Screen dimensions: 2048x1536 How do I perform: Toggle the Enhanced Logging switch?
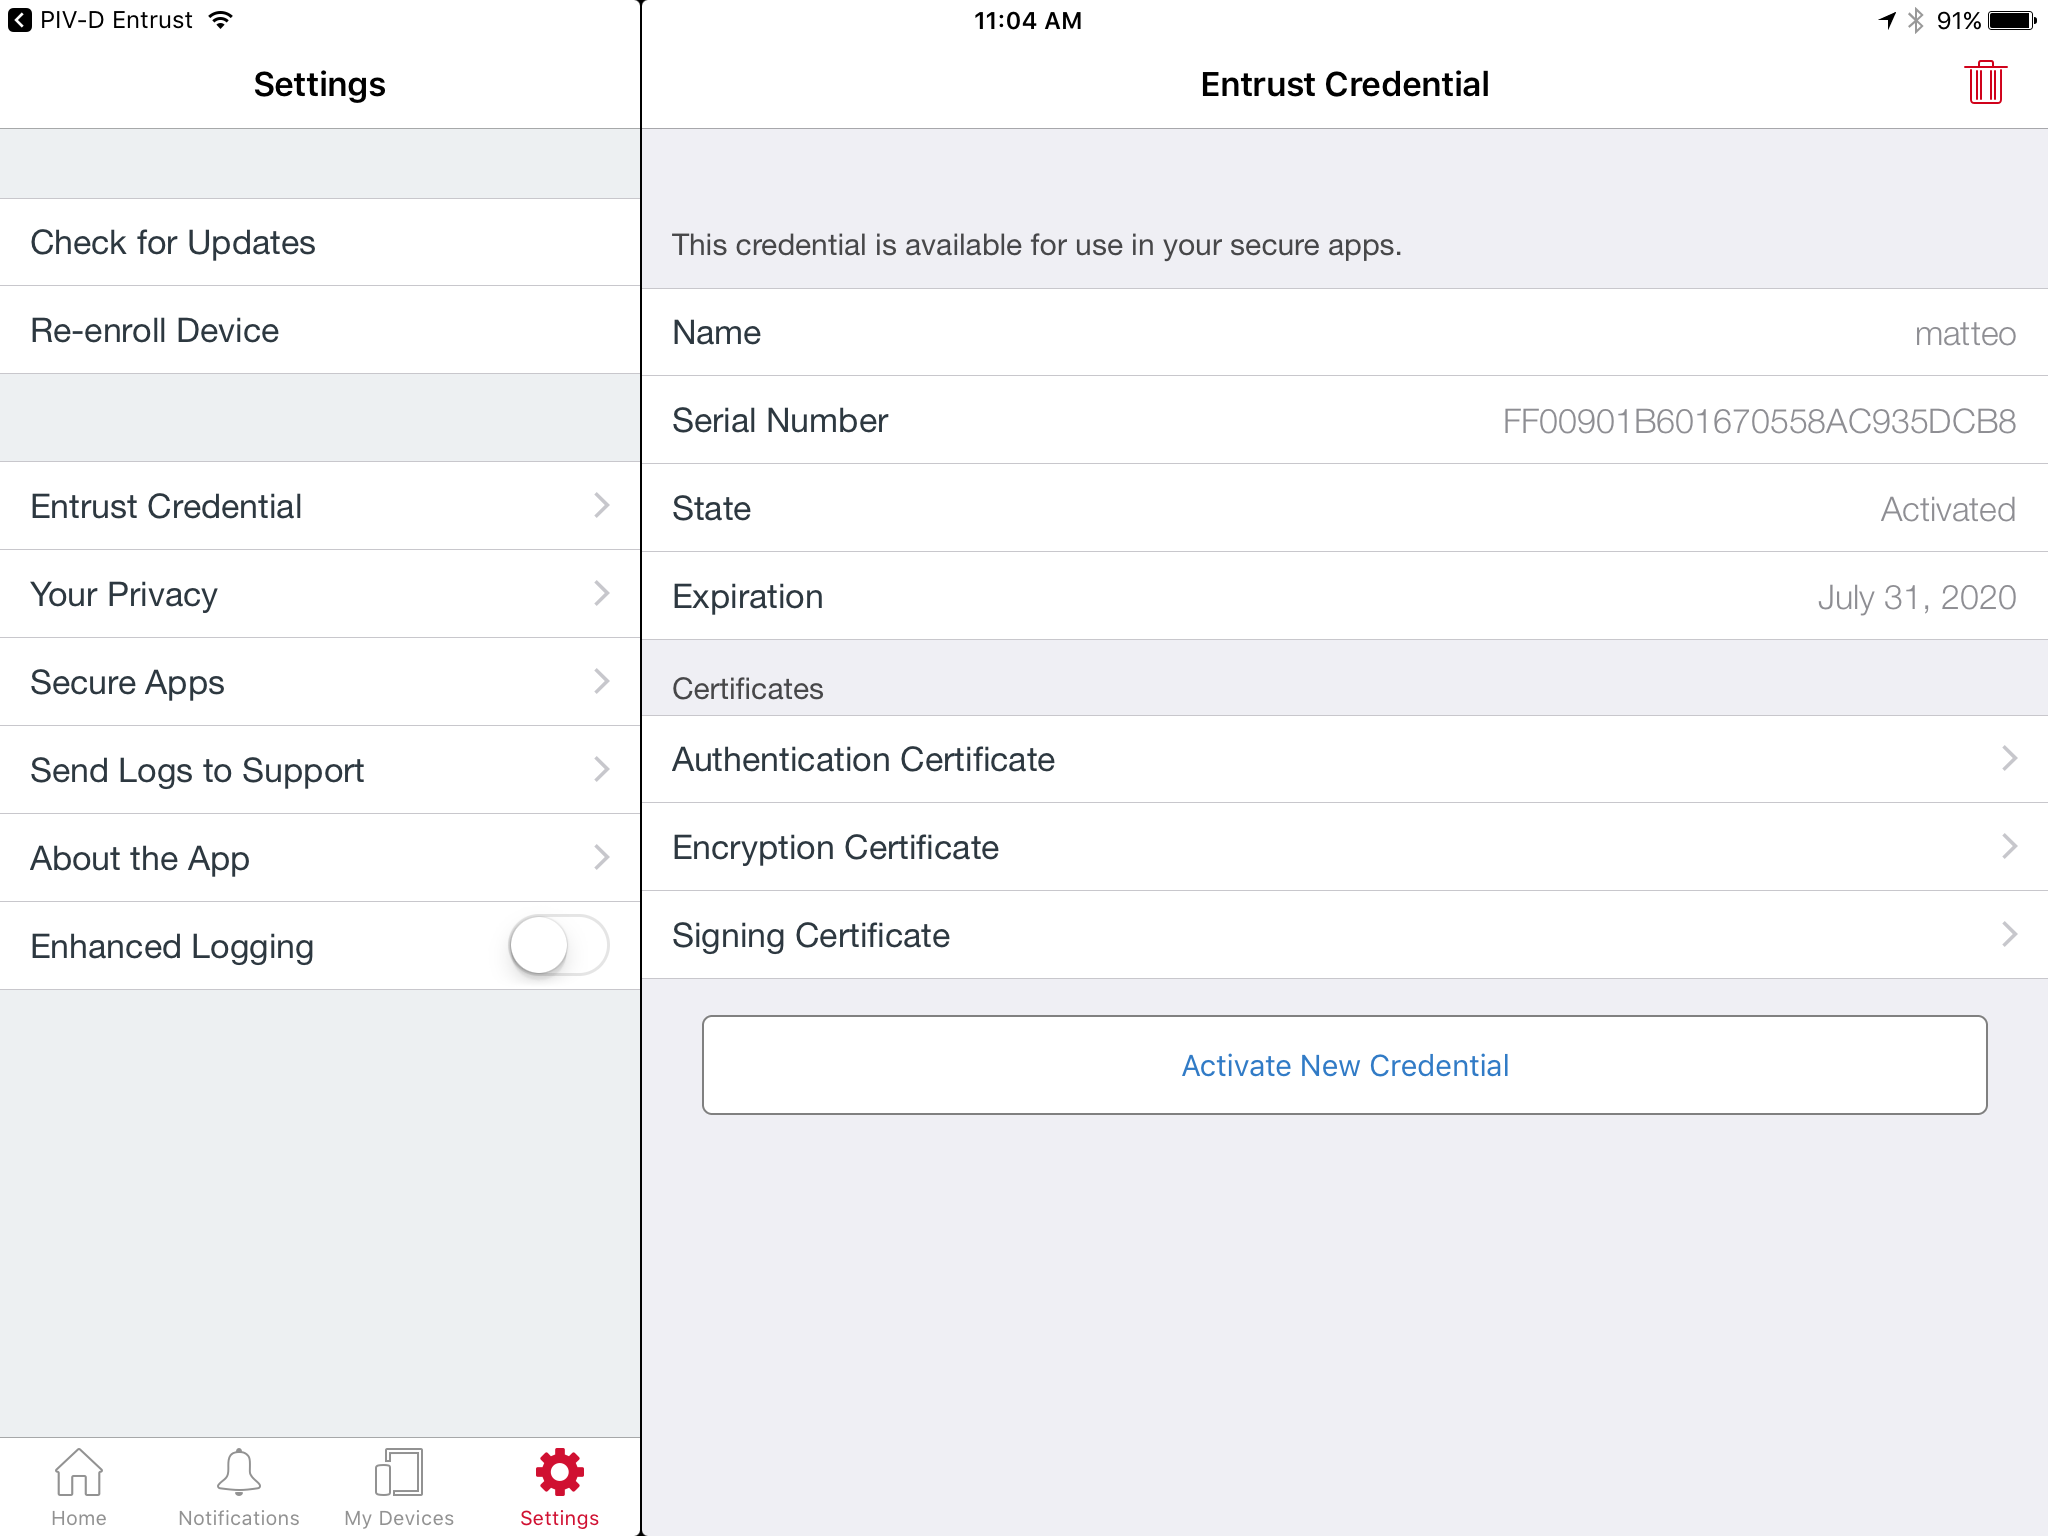point(559,945)
